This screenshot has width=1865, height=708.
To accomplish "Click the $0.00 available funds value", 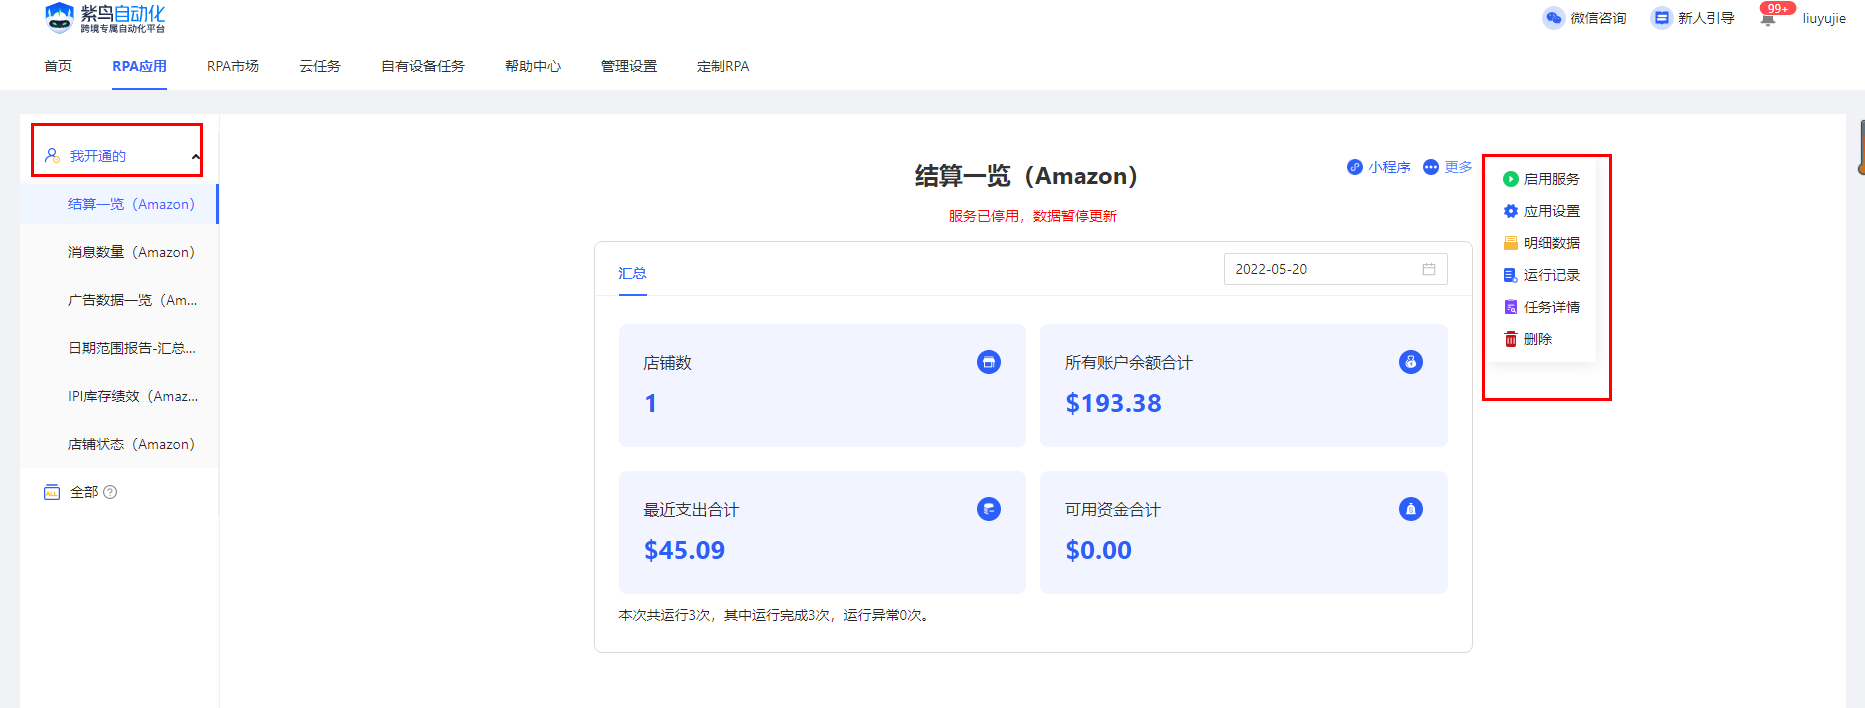I will click(1098, 550).
